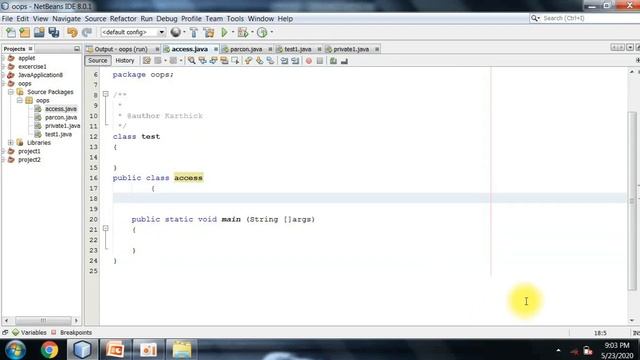Select the project2 project node

(29, 160)
